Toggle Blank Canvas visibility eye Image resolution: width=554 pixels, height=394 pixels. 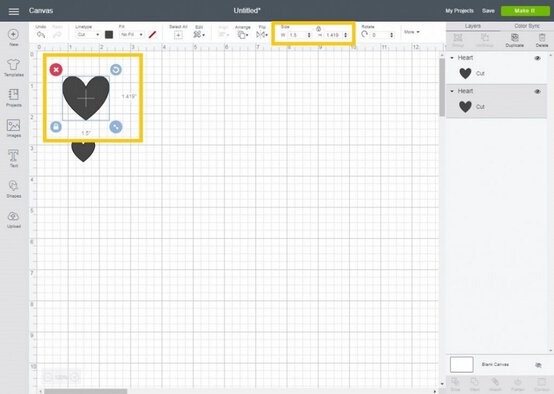[x=538, y=365]
